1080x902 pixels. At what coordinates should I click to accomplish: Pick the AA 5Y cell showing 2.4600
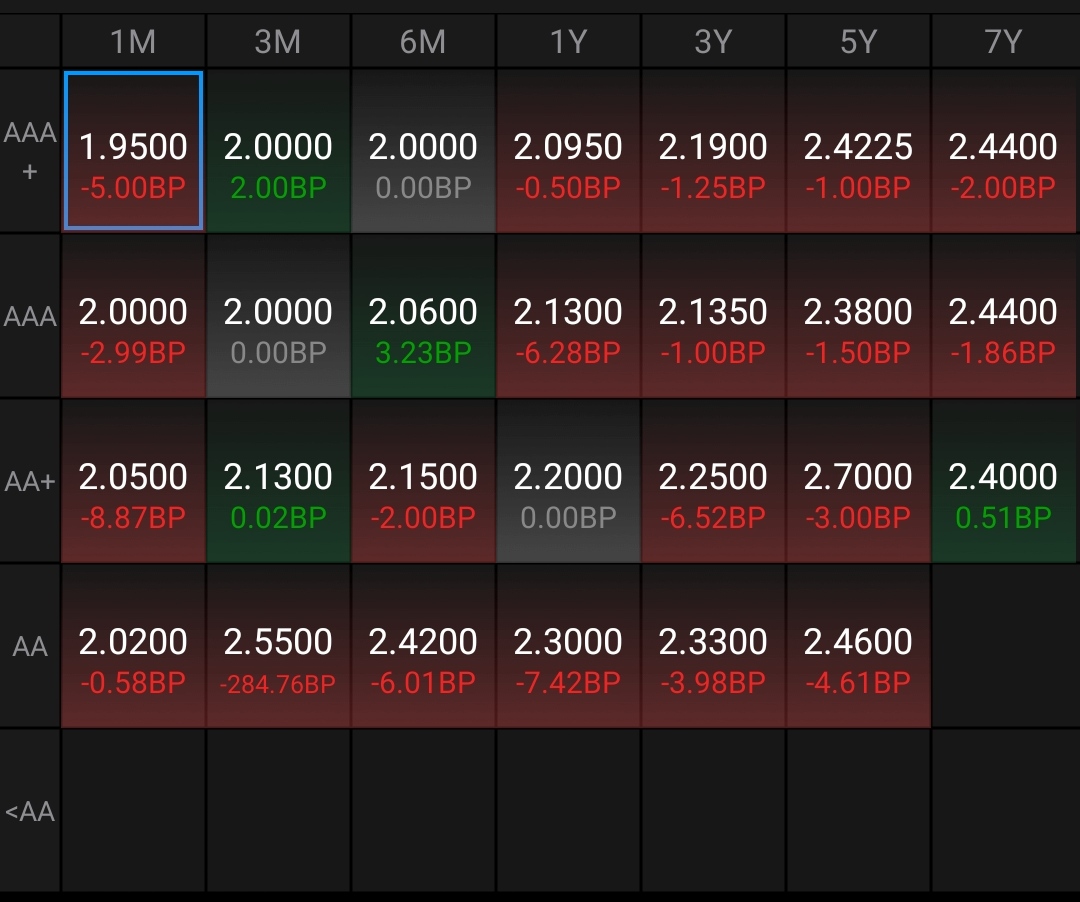[x=858, y=646]
